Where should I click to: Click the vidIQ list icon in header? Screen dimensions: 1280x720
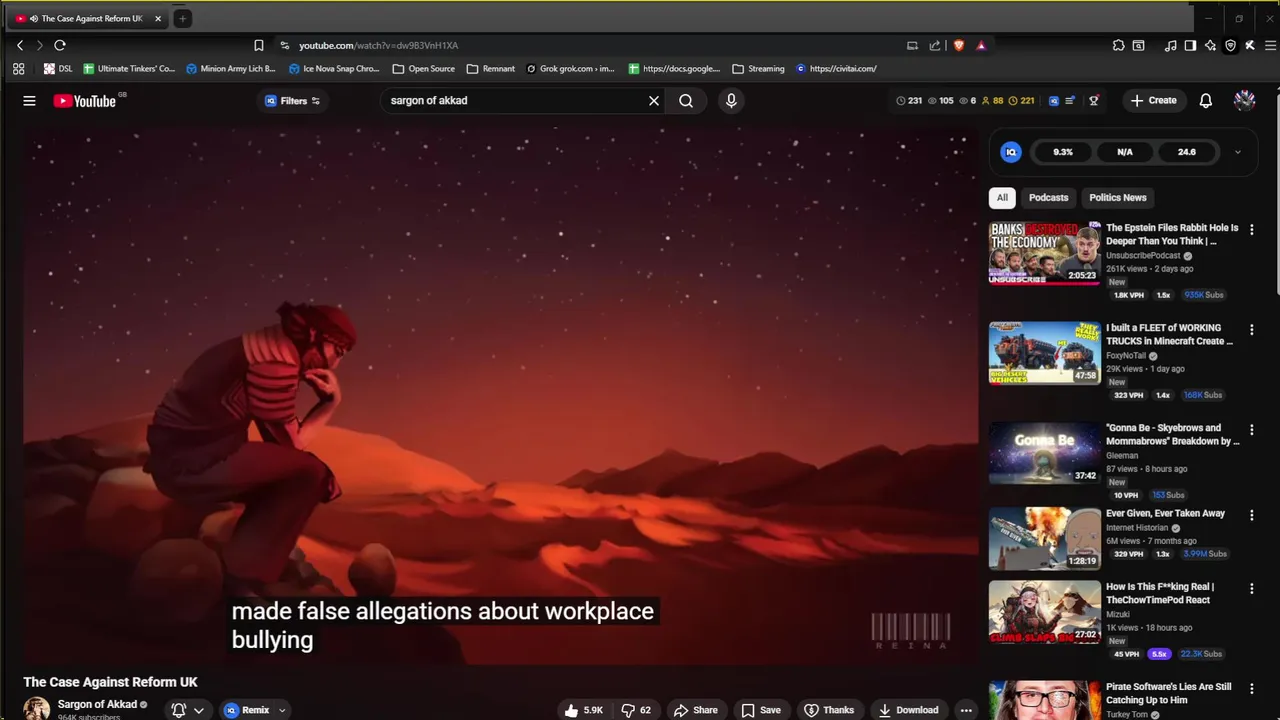click(x=1070, y=100)
